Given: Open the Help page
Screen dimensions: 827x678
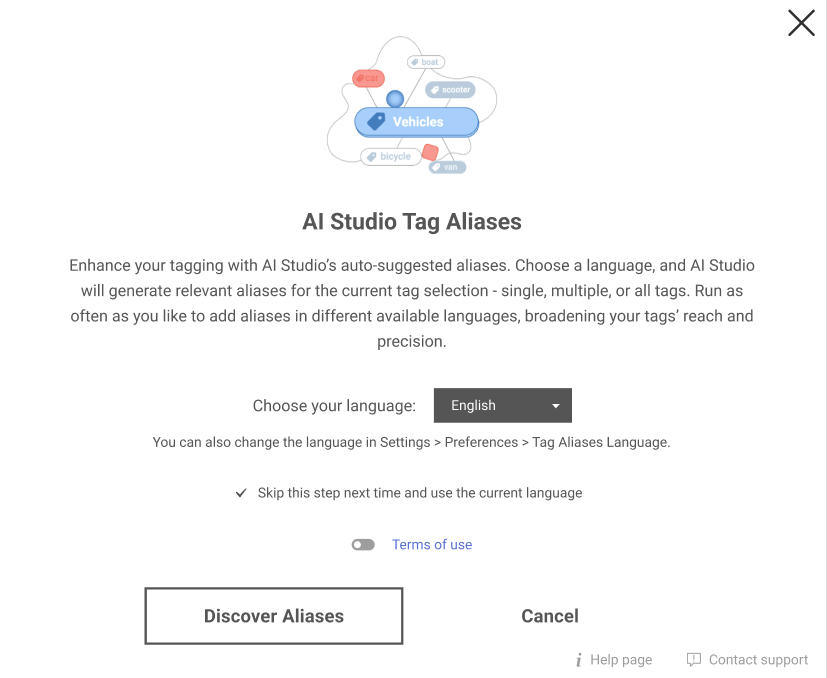Looking at the screenshot, I should tap(620, 660).
